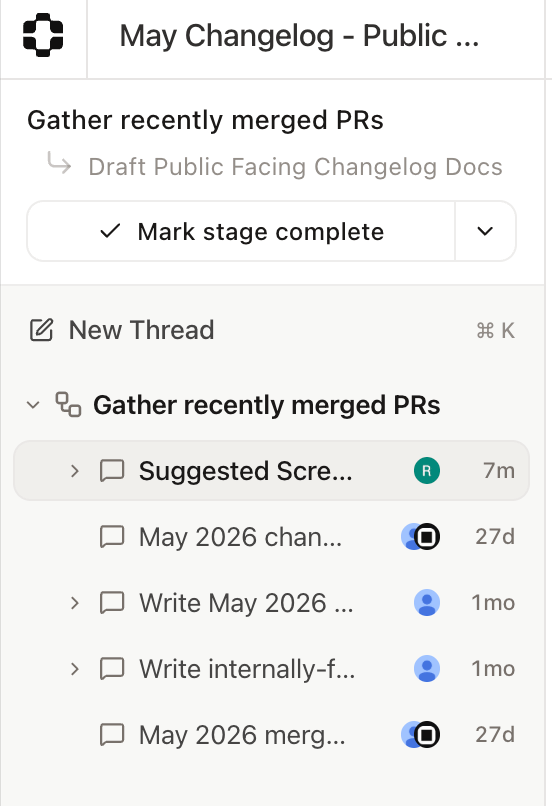Click avatars on May 2026 merg... row
The height and width of the screenshot is (806, 552).
coord(420,735)
